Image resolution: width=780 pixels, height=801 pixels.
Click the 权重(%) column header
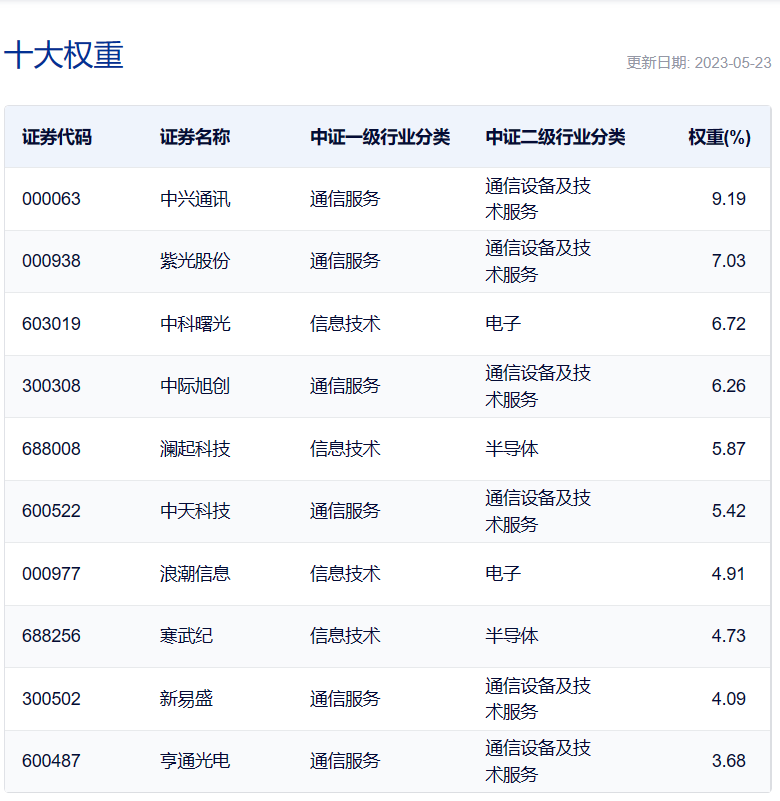point(719,137)
